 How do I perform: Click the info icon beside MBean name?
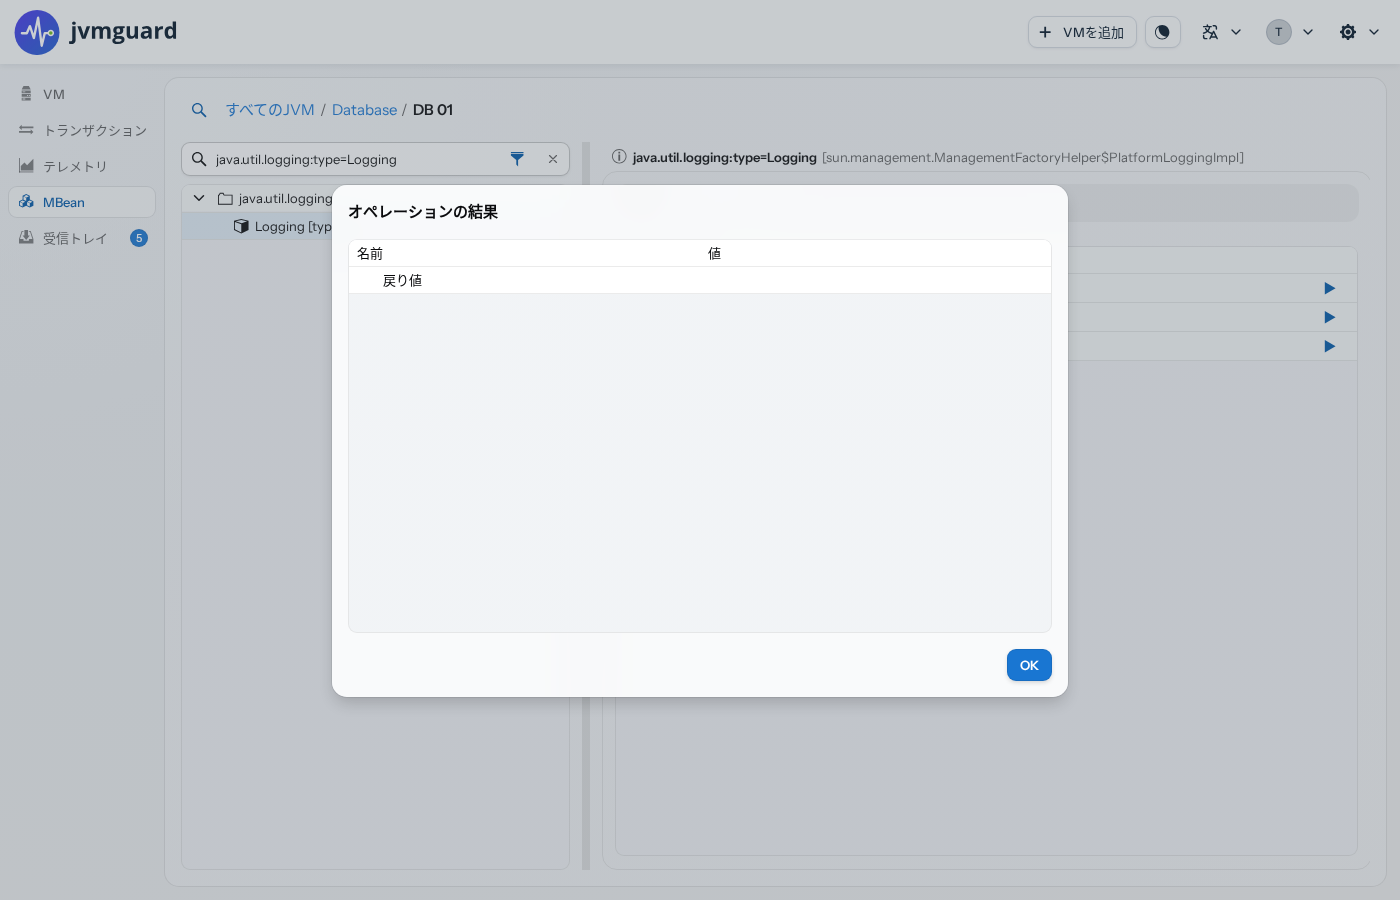[x=619, y=156]
